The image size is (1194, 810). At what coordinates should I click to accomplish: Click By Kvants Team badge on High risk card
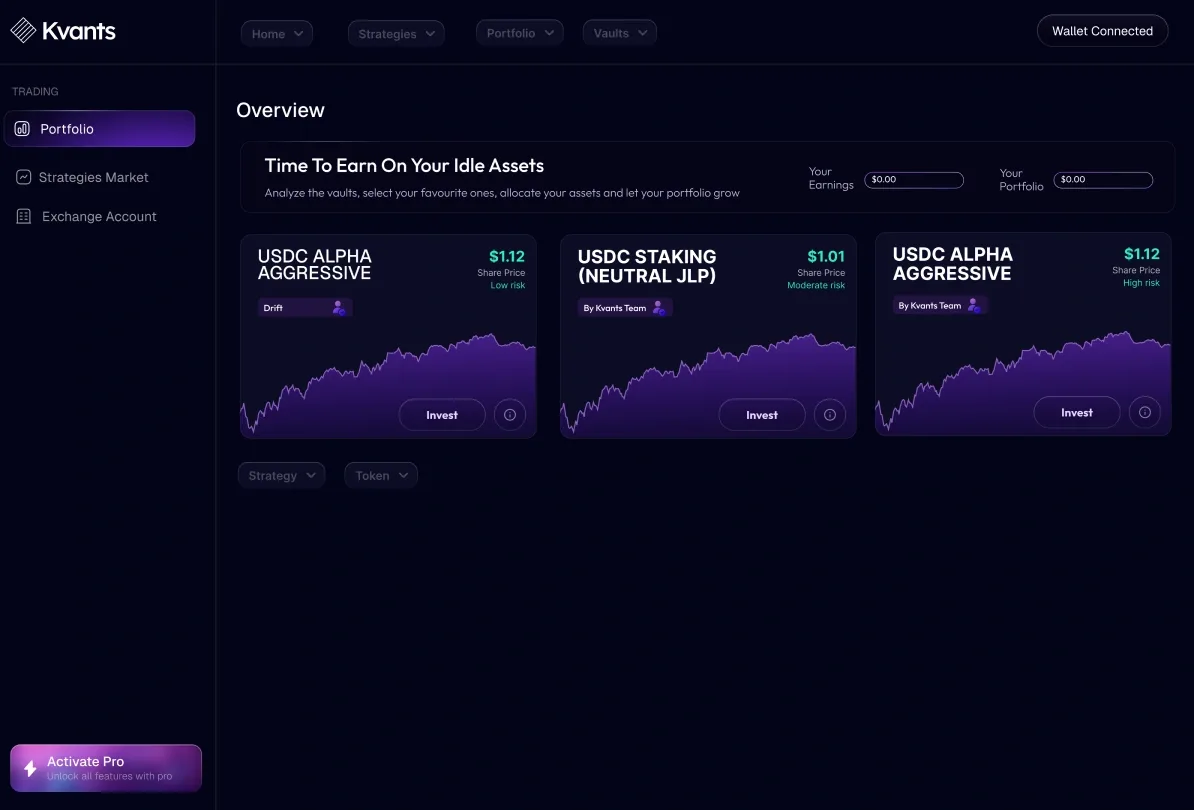940,305
